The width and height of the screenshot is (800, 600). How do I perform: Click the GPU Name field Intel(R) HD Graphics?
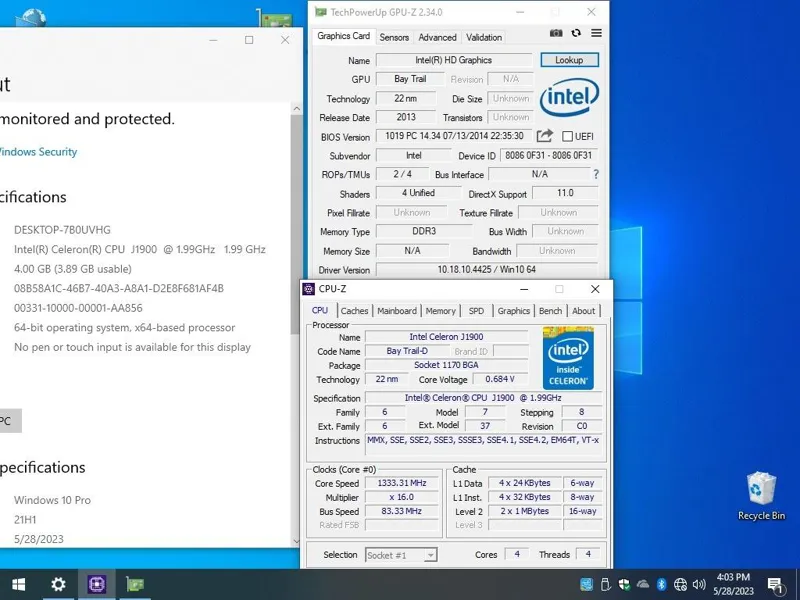coord(454,60)
